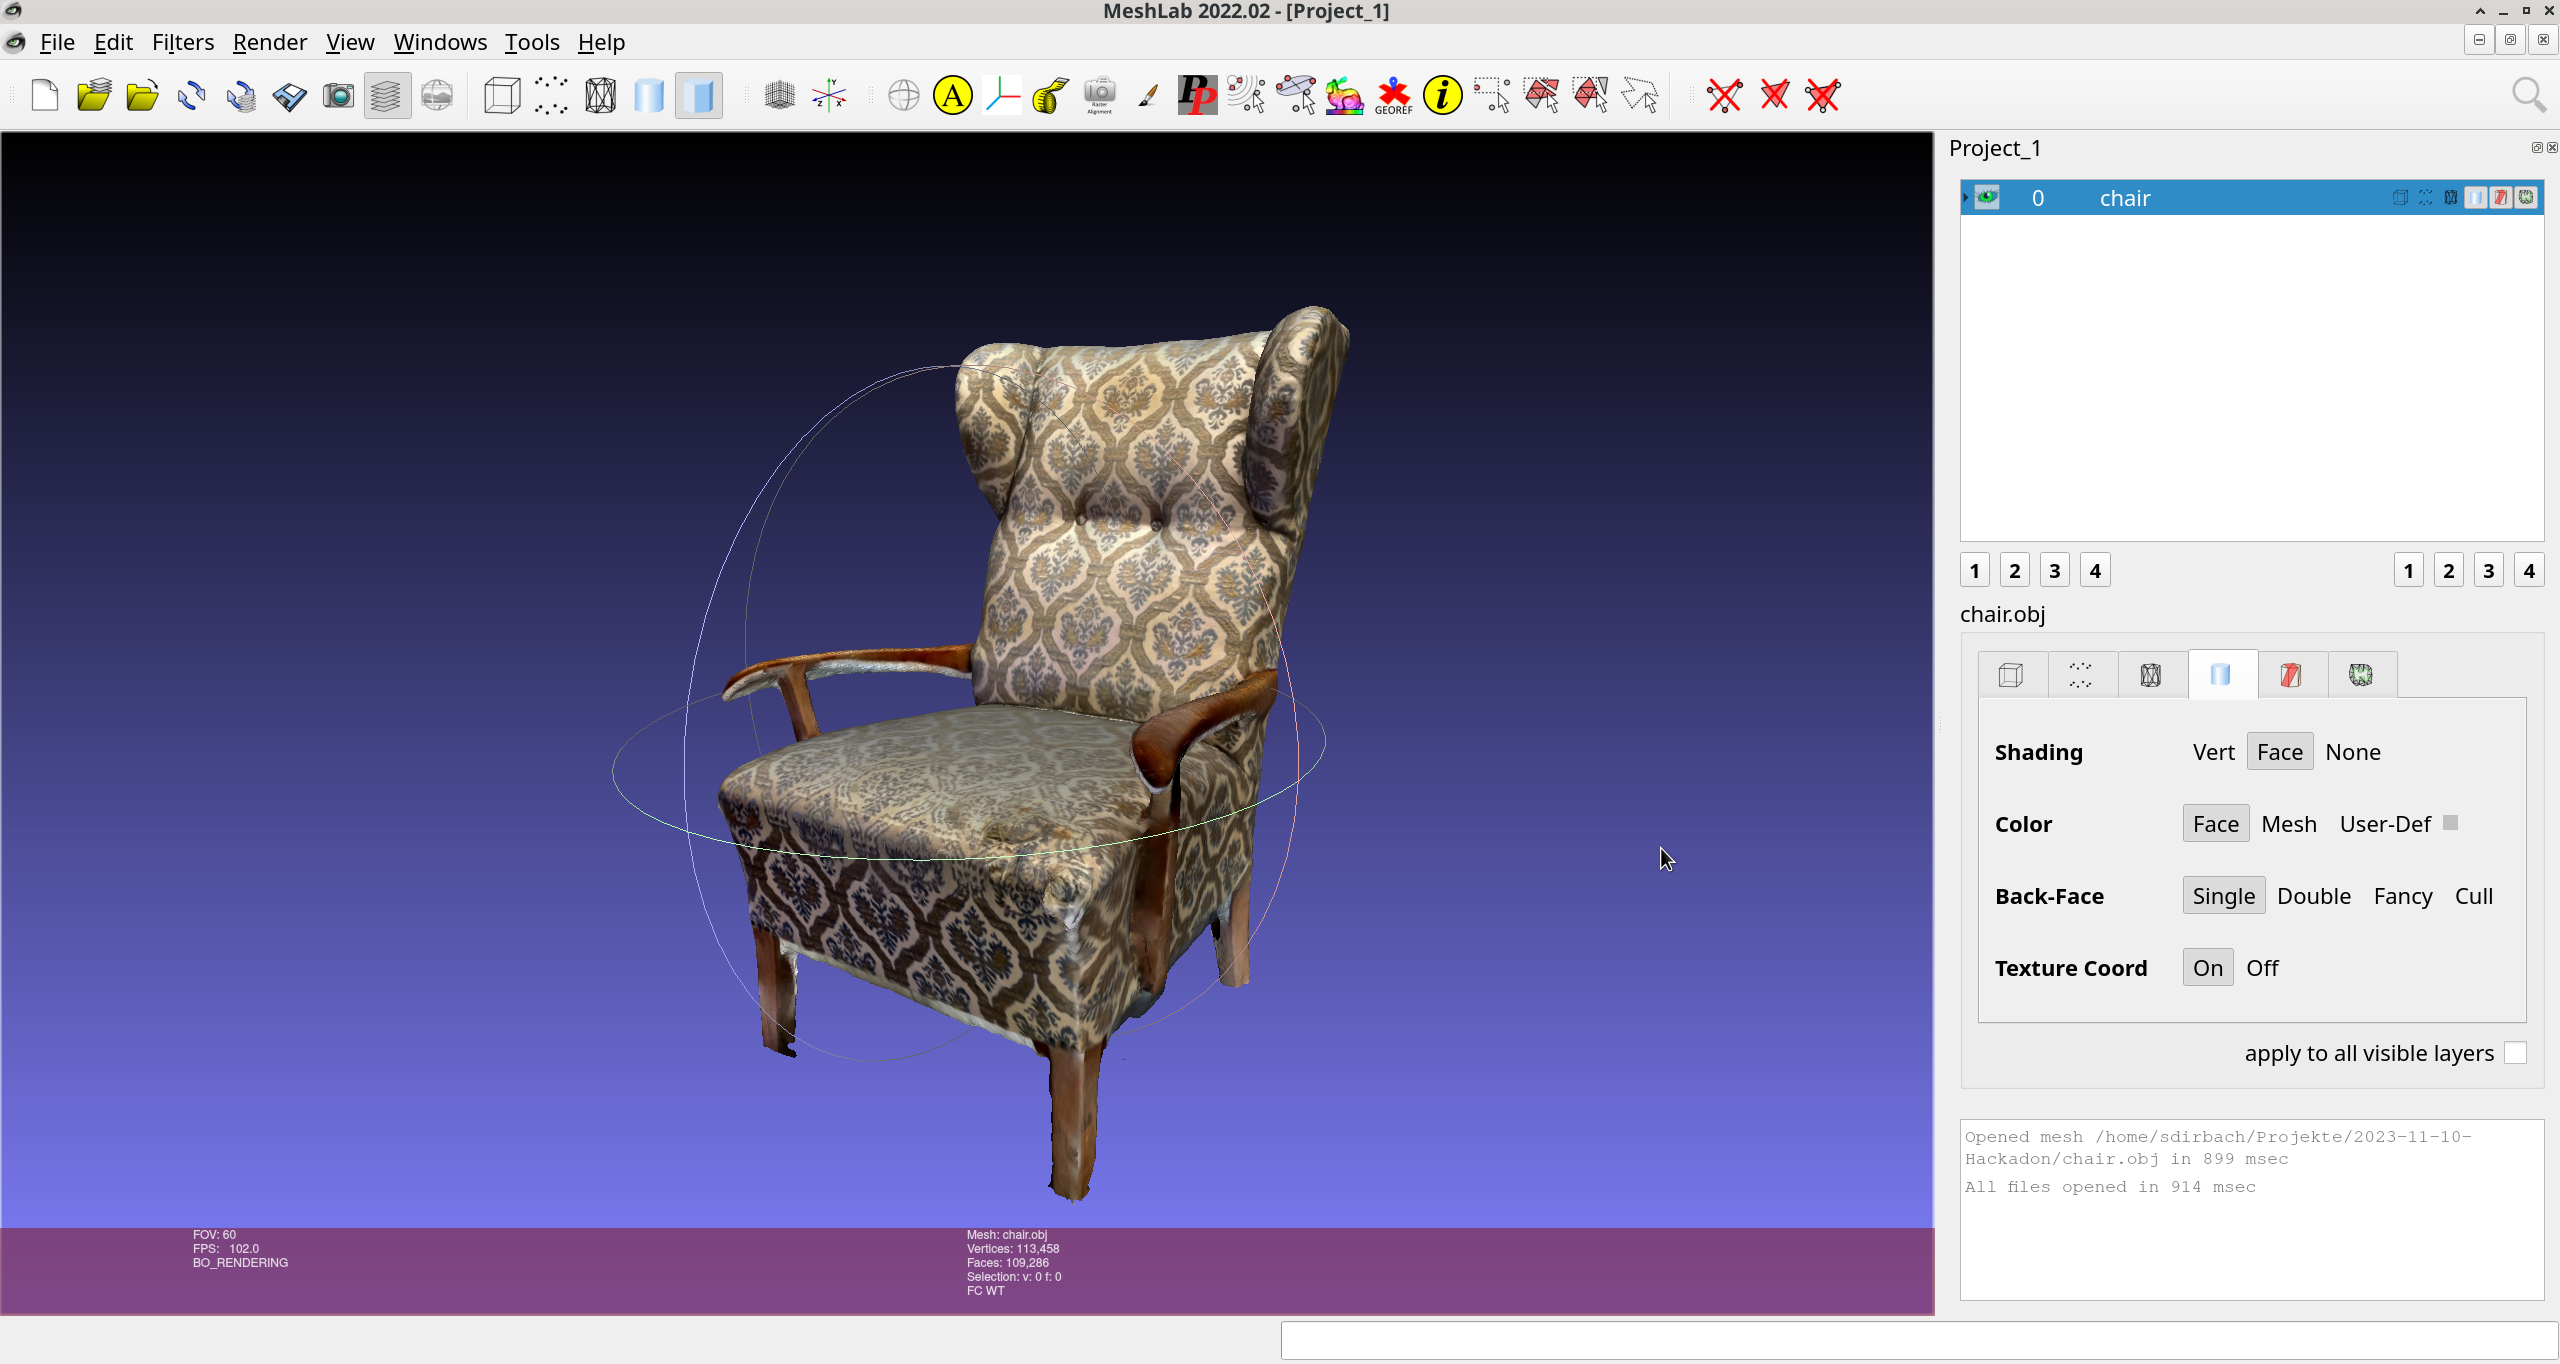Viewport: 2560px width, 1364px height.
Task: Open the Filters menu
Action: 183,42
